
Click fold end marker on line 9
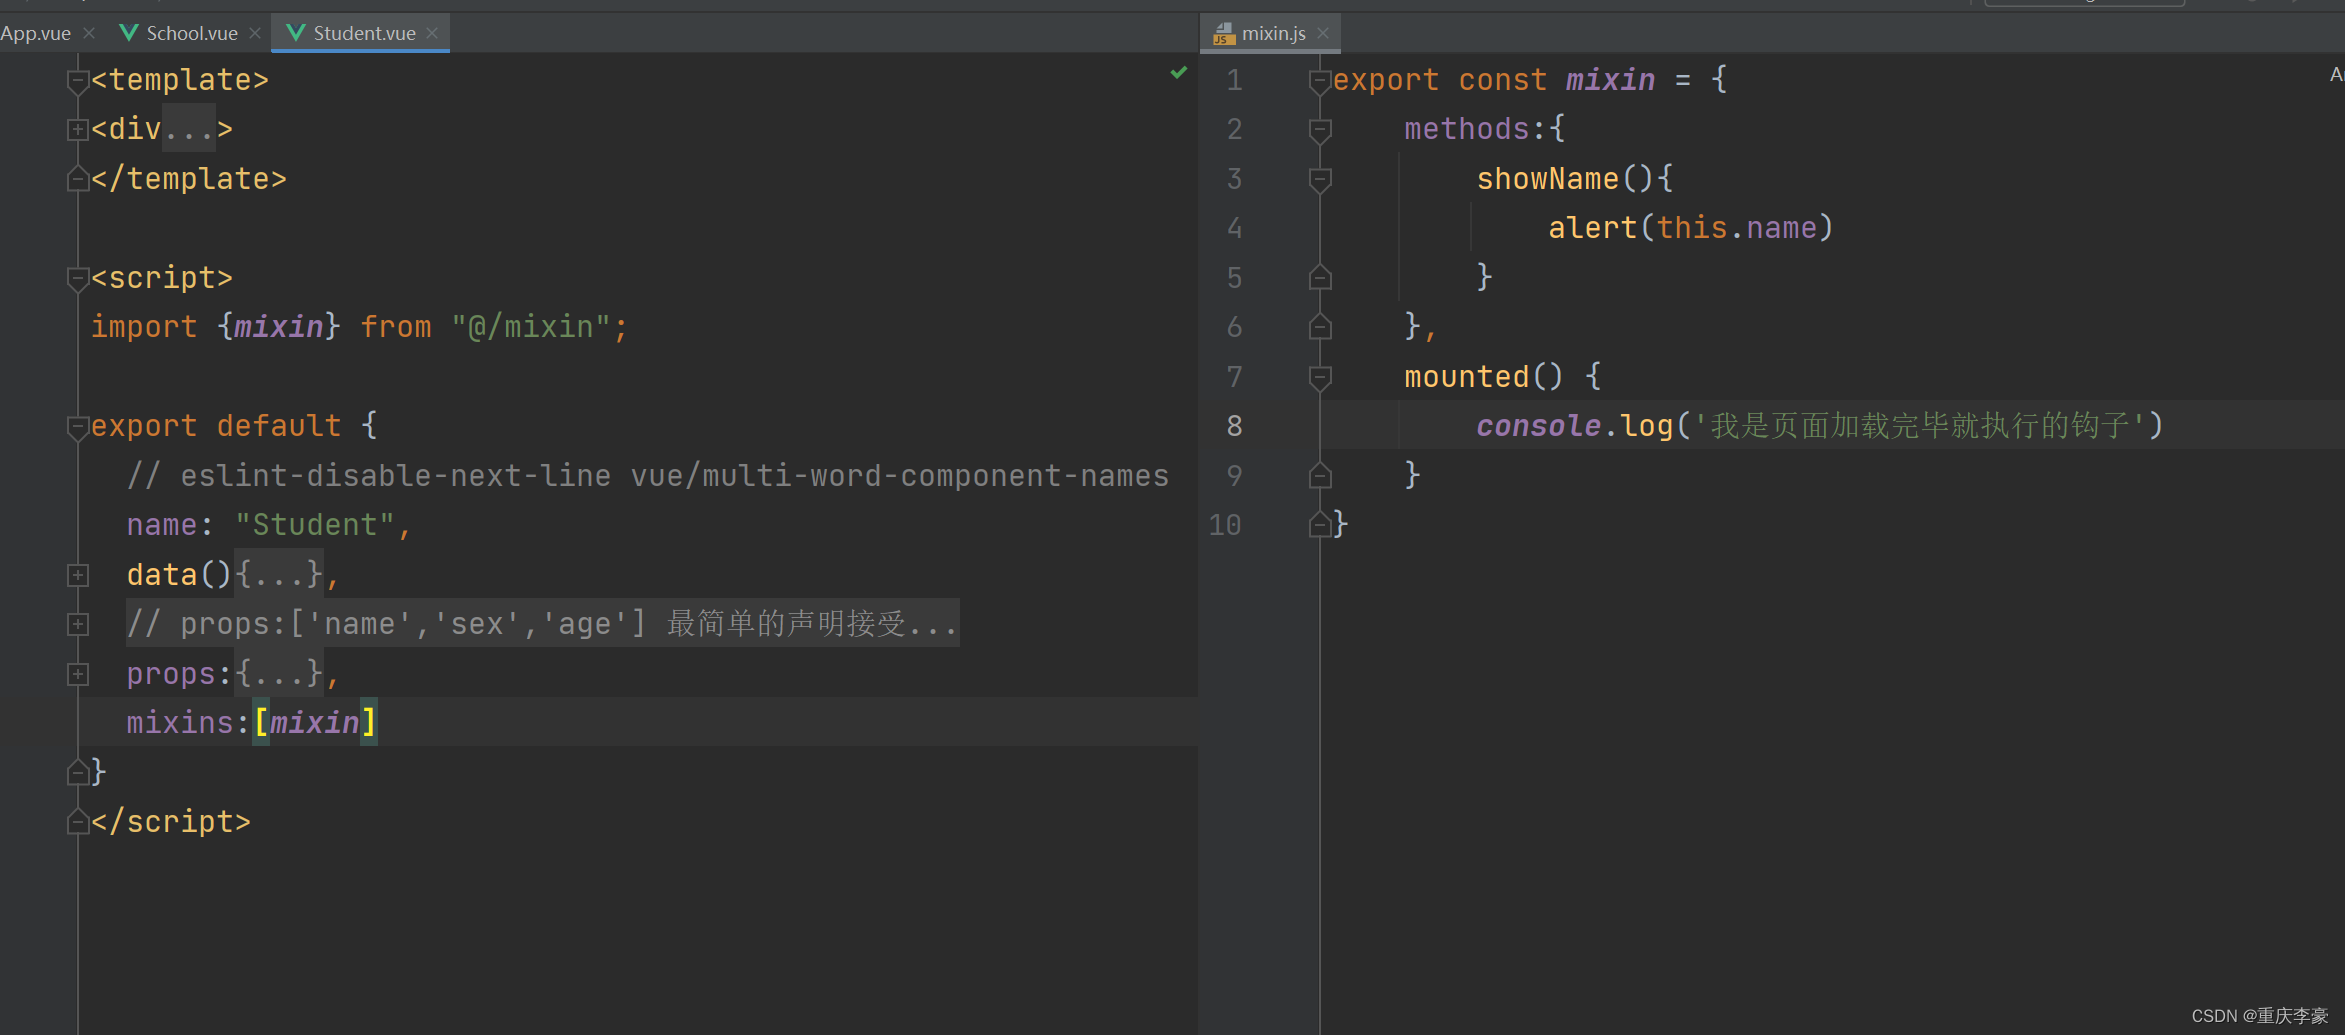[x=1320, y=475]
